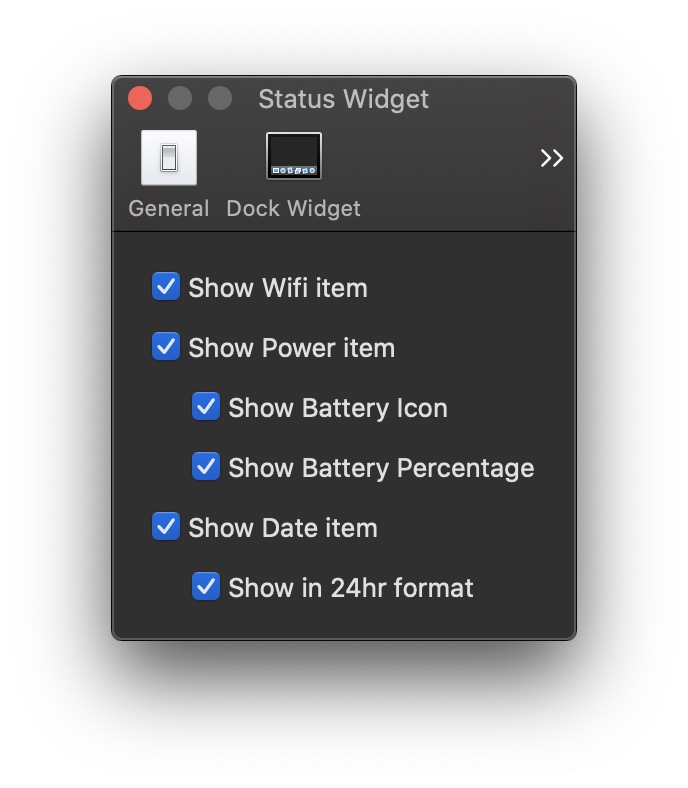Open the Dock Widget preview icon
Viewport: 688px width, 788px height.
[294, 157]
